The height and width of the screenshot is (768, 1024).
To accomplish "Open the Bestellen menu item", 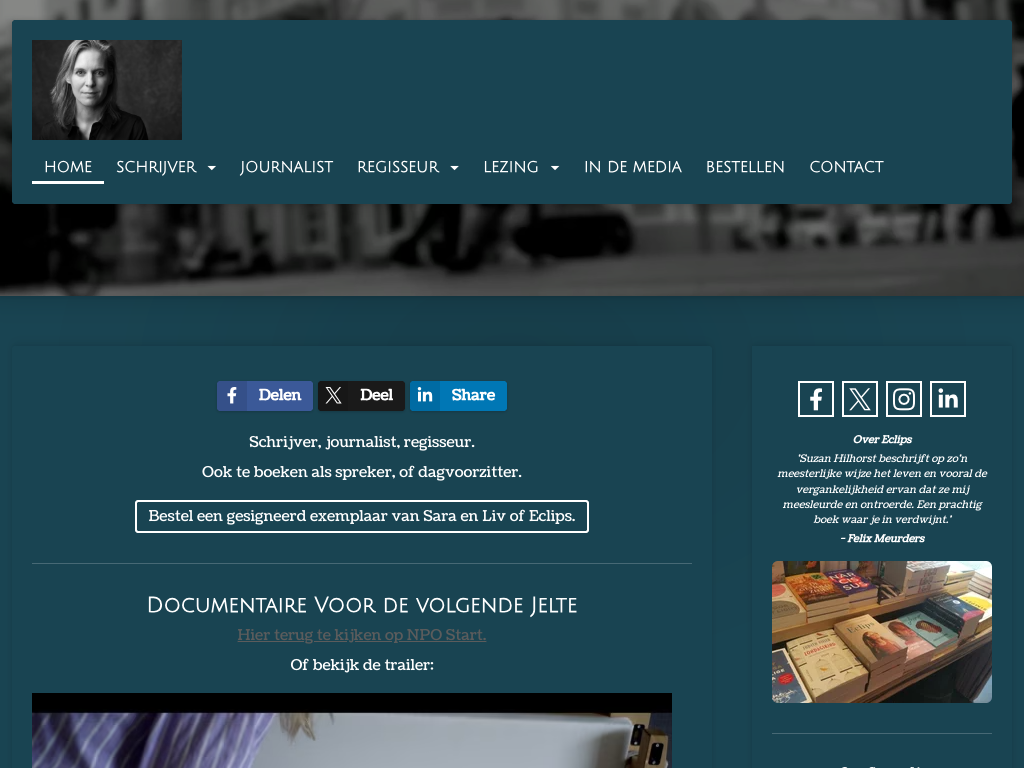I will point(745,168).
